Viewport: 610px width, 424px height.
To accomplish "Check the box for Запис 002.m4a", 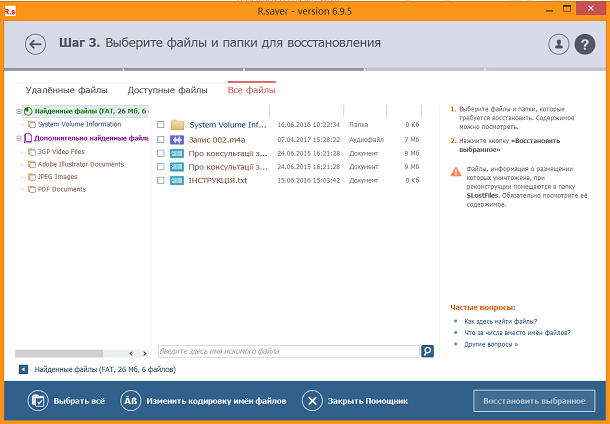I will click(x=160, y=139).
